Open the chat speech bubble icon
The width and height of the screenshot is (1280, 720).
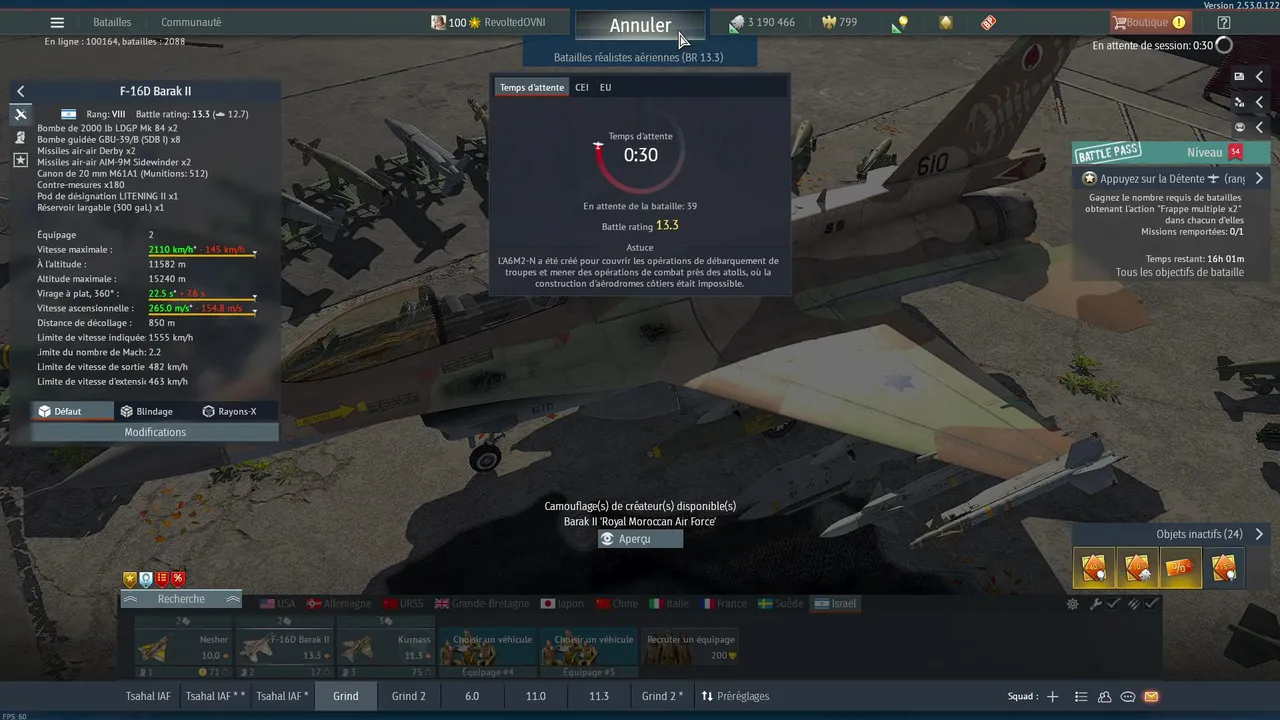(1128, 696)
